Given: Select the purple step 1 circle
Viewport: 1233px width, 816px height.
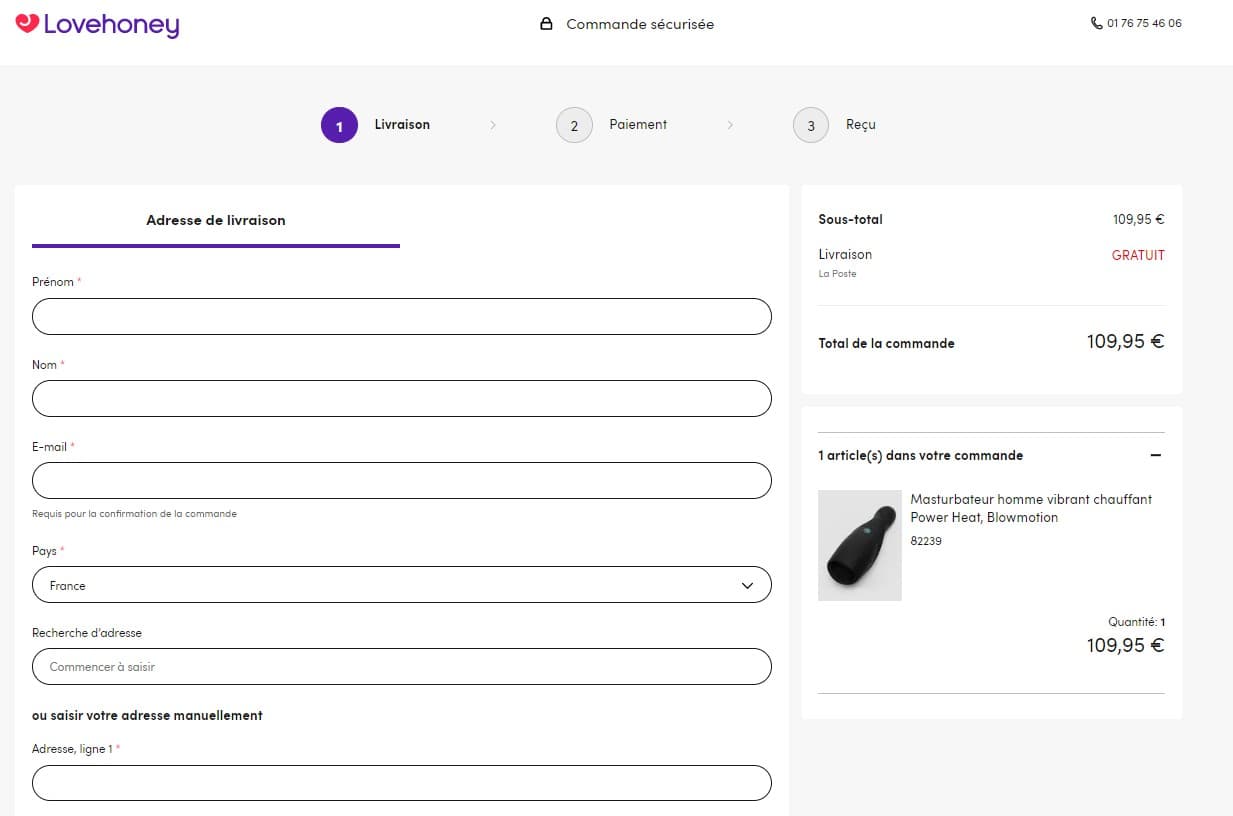Looking at the screenshot, I should tap(339, 125).
